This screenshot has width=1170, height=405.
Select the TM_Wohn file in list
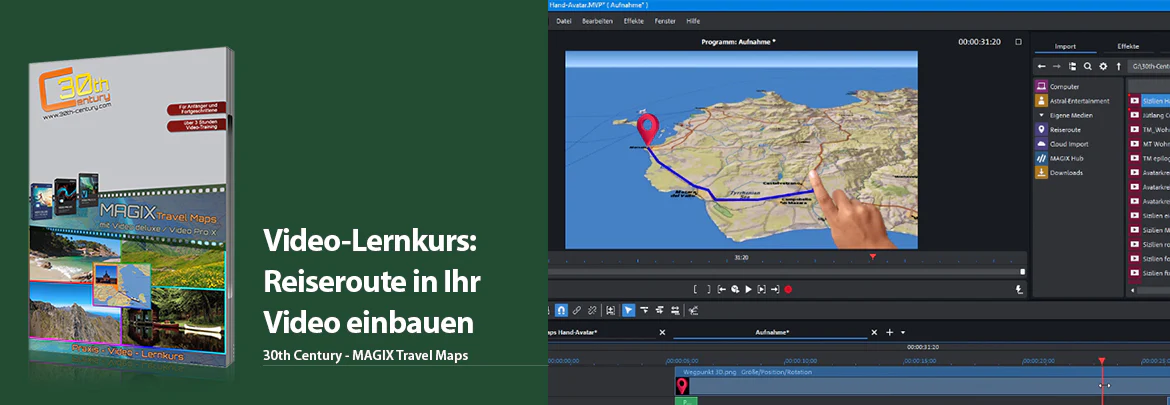1149,129
